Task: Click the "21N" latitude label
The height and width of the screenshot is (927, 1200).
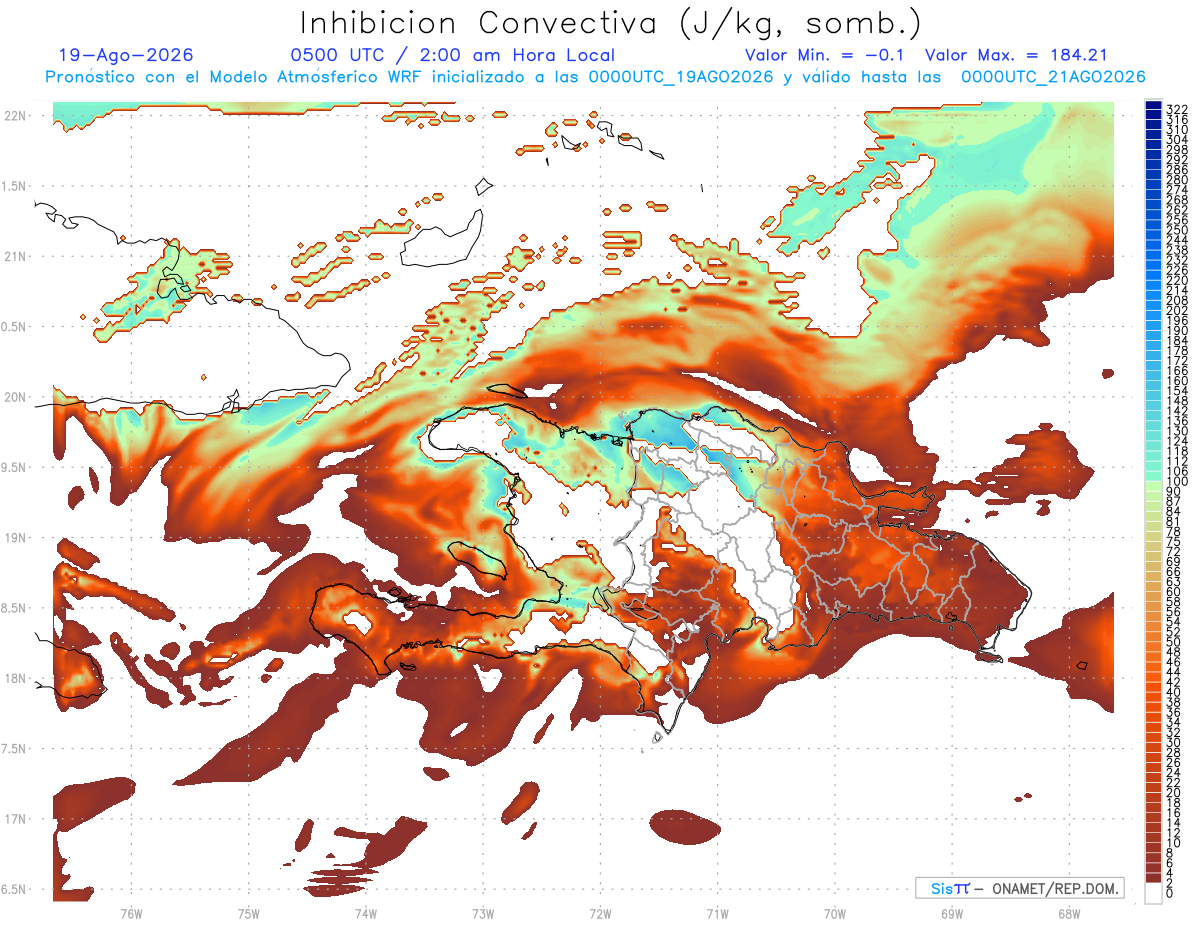Action: 15,256
